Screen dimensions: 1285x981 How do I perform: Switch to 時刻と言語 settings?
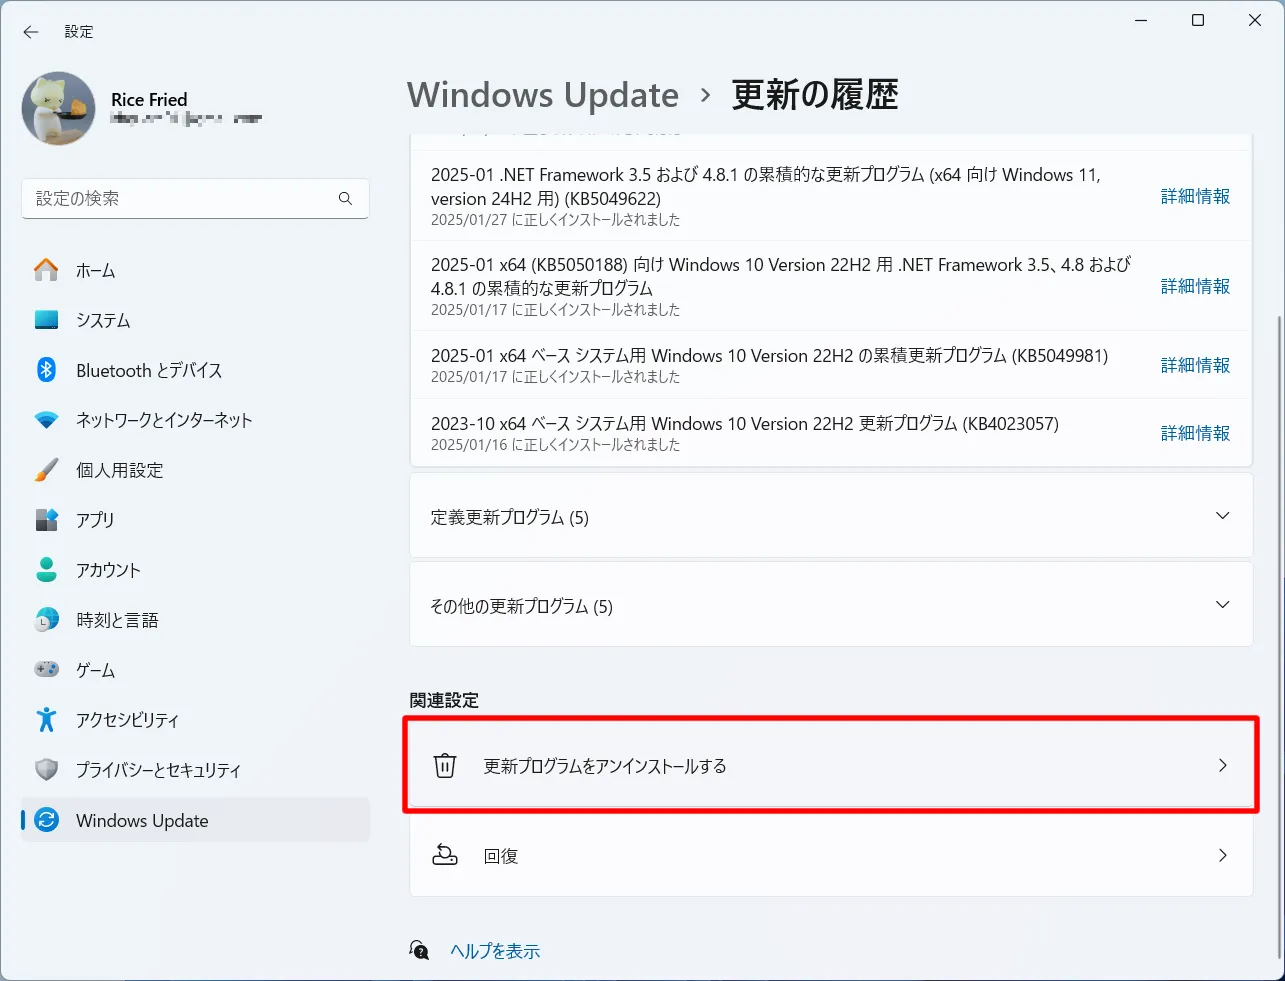point(196,620)
